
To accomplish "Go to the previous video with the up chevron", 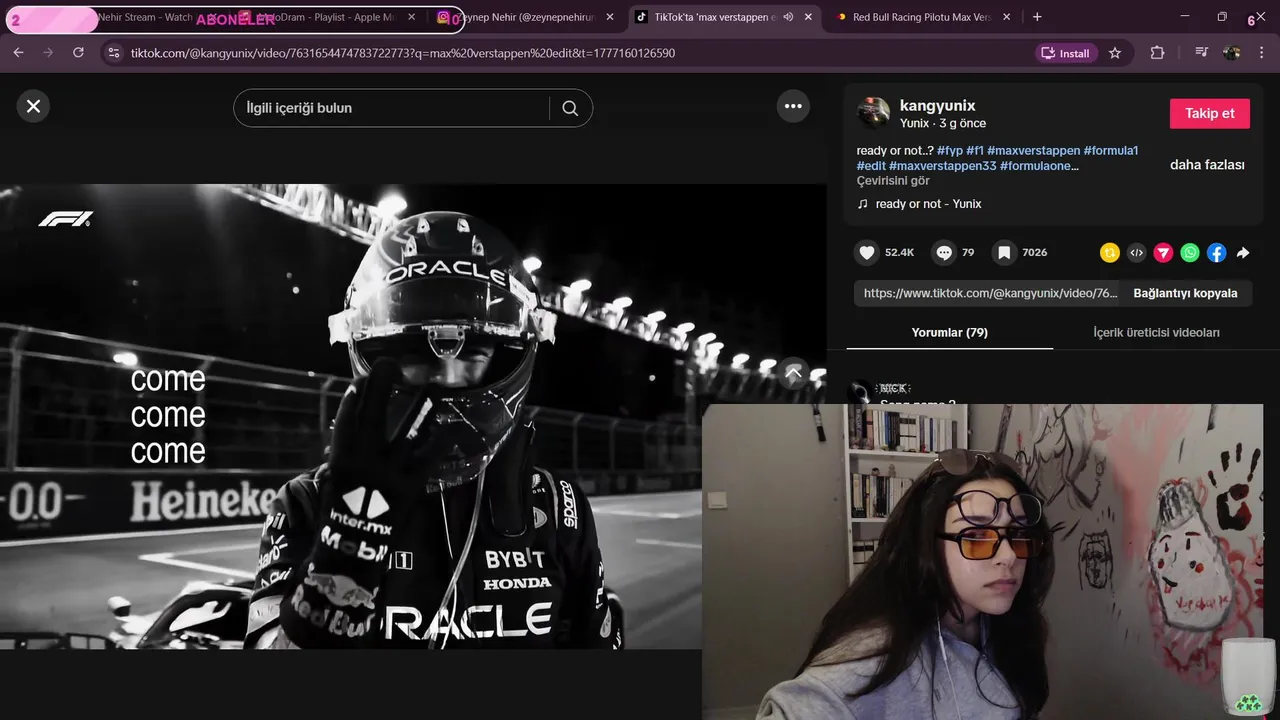I will click(x=793, y=373).
